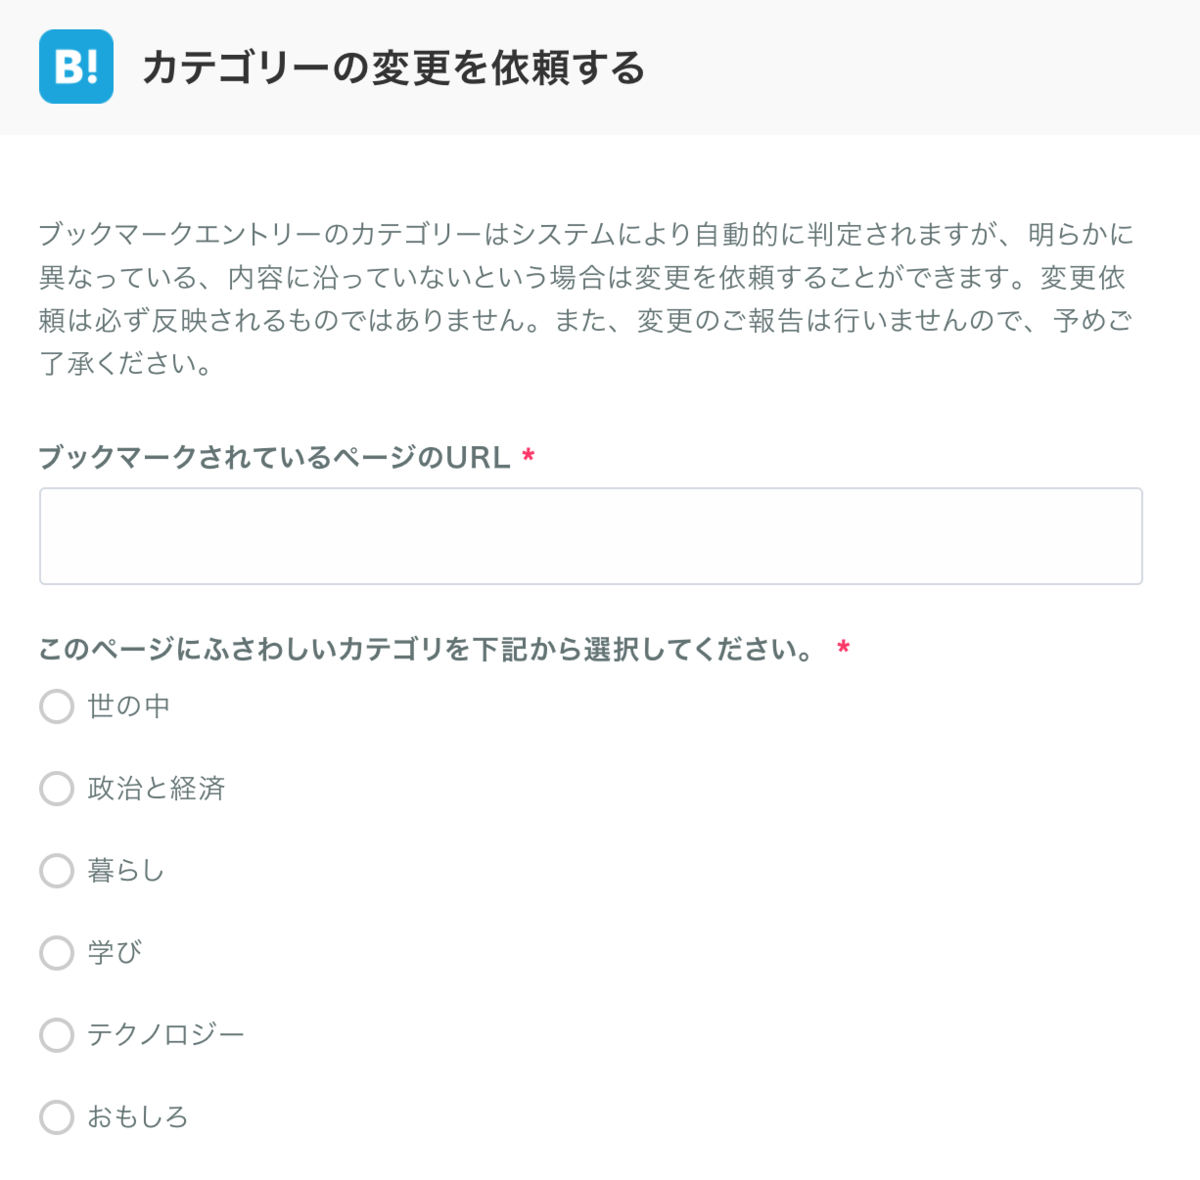Viewport: 1200px width, 1180px height.
Task: Focus the bookmarked page URL input field
Action: coord(590,536)
